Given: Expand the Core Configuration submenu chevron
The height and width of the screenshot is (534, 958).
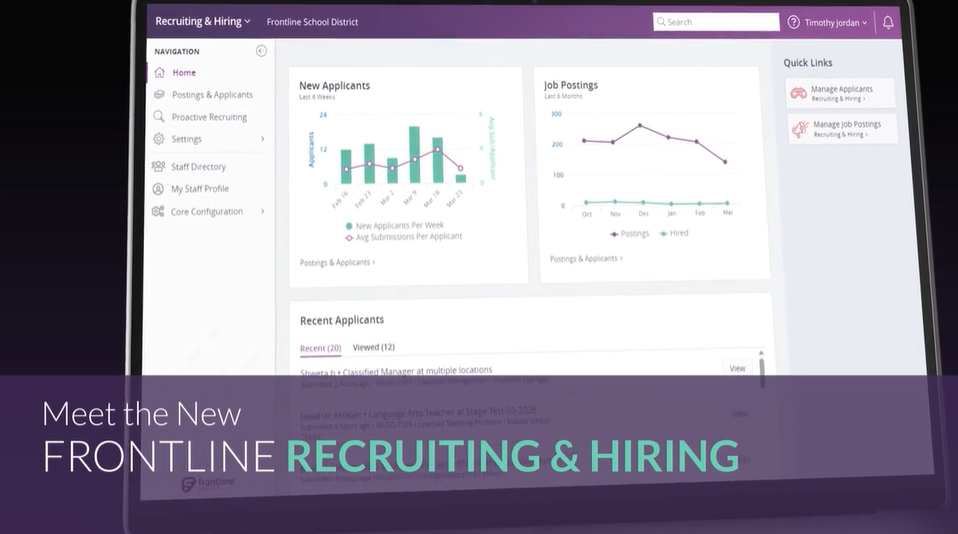Looking at the screenshot, I should click(x=263, y=212).
